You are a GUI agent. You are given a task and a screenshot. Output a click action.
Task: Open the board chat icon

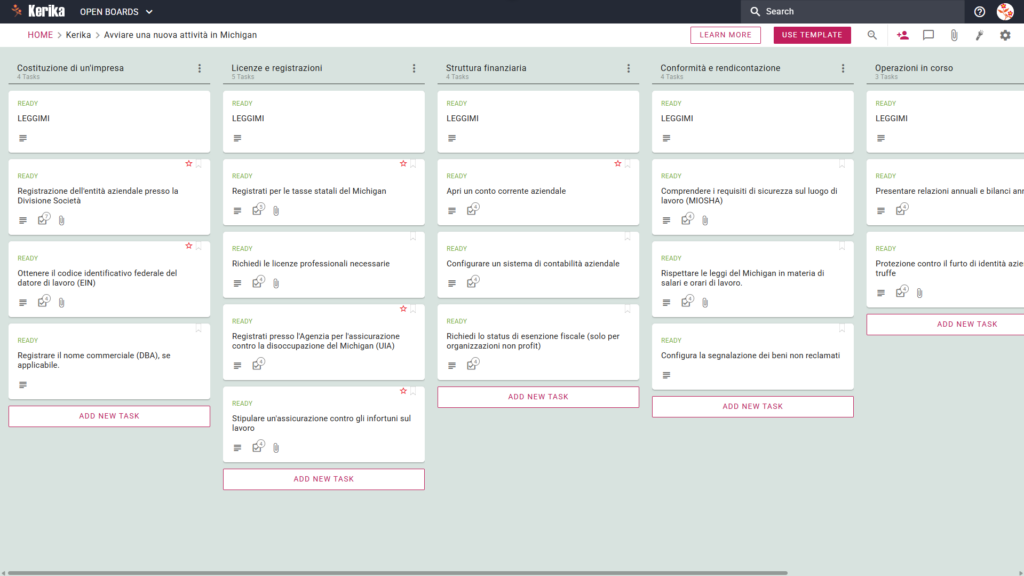pos(928,35)
